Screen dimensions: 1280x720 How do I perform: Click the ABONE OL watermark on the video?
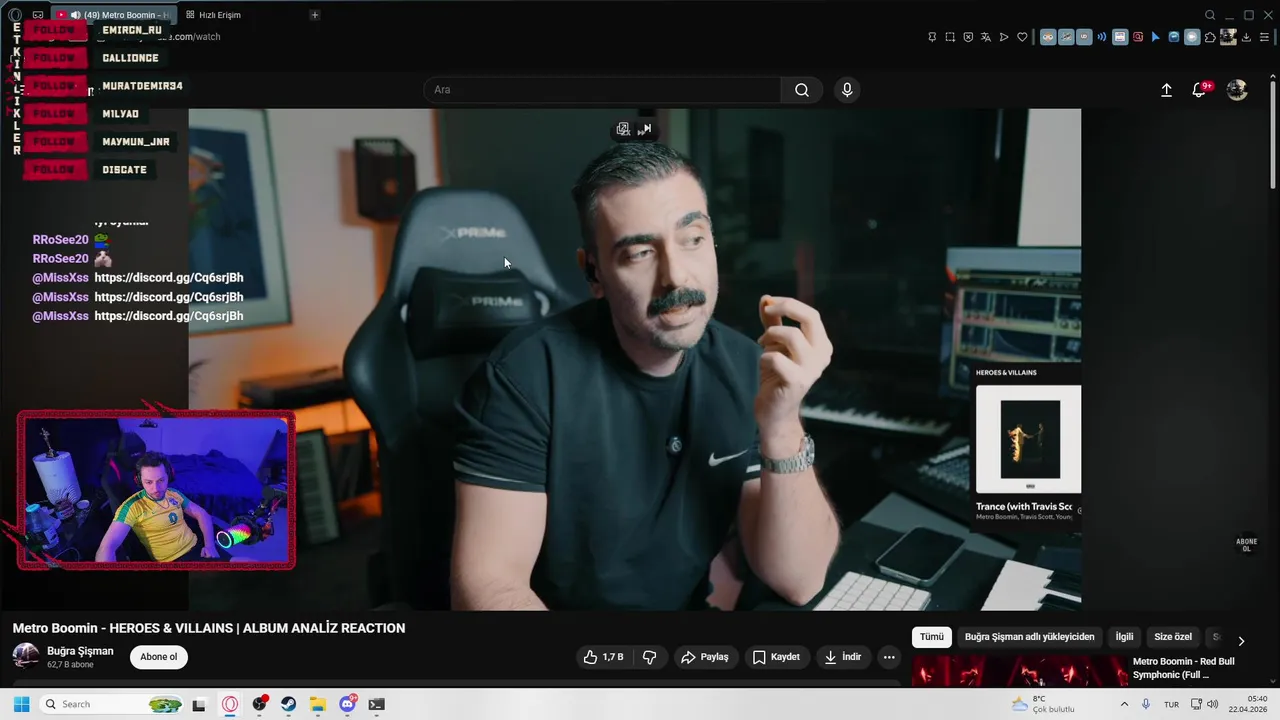pyautogui.click(x=1246, y=545)
